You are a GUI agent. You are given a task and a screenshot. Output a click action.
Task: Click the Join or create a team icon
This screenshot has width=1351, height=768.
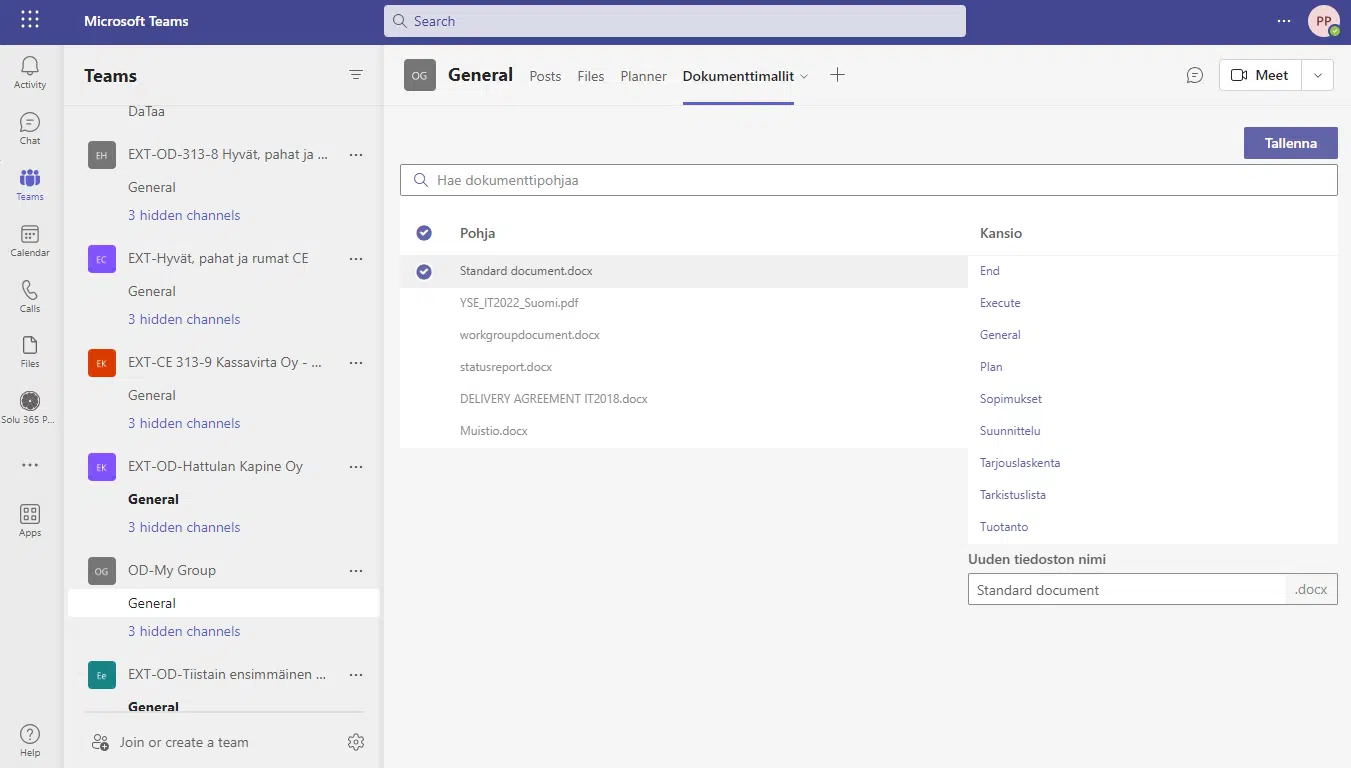click(x=100, y=742)
